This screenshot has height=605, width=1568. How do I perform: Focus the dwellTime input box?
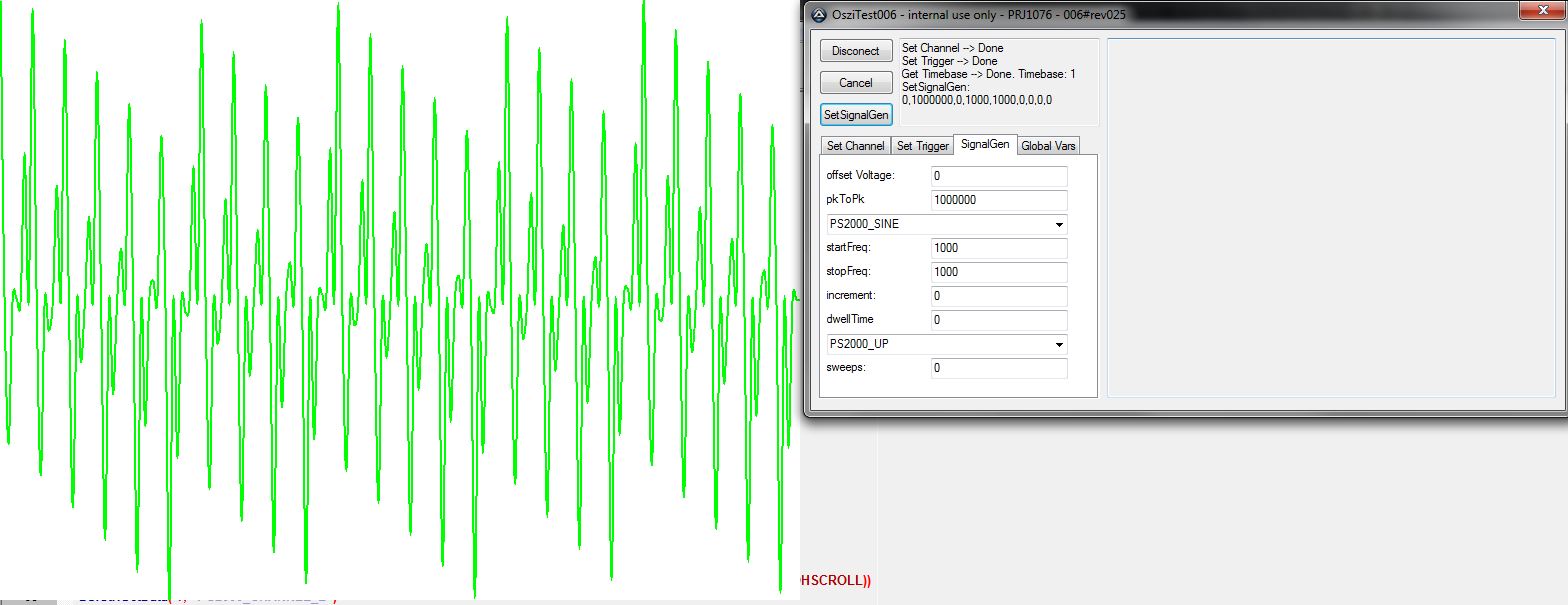pos(998,320)
